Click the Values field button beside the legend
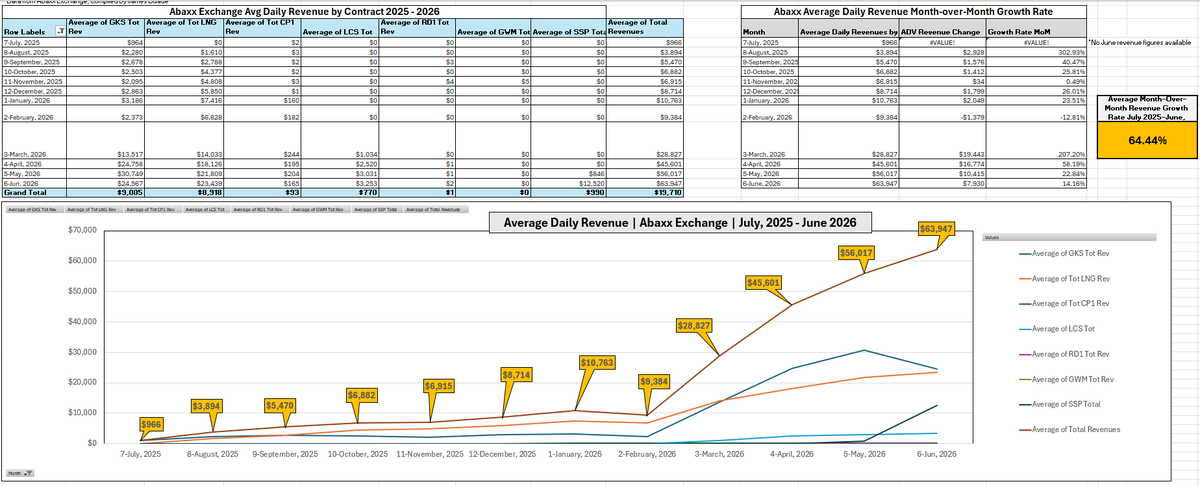This screenshot has height=486, width=1200. click(1070, 238)
